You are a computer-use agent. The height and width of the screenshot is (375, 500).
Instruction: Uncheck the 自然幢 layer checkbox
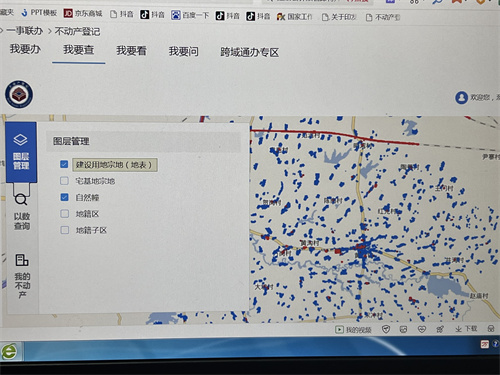(x=64, y=197)
